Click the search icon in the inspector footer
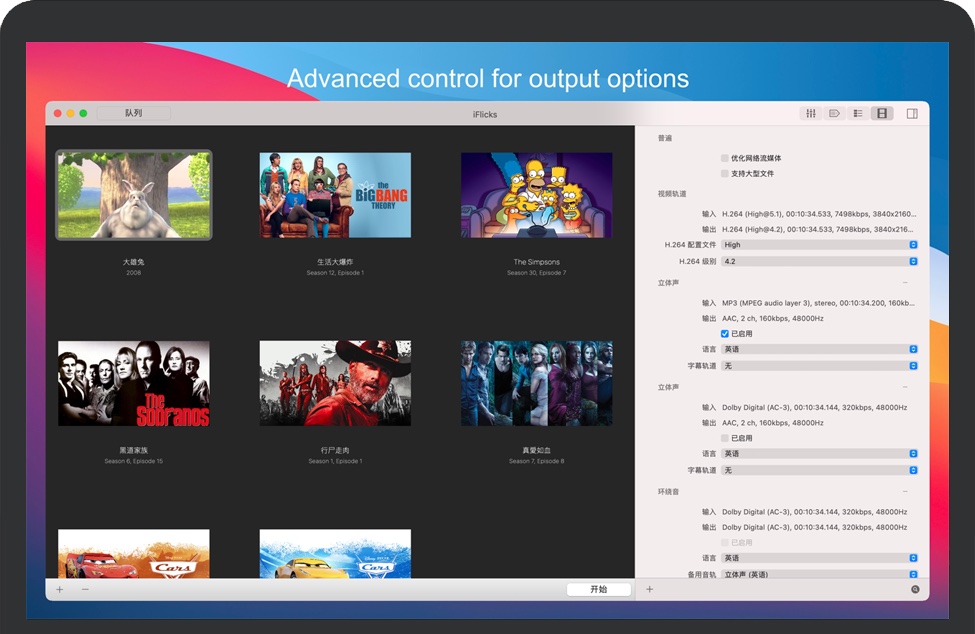 click(915, 590)
